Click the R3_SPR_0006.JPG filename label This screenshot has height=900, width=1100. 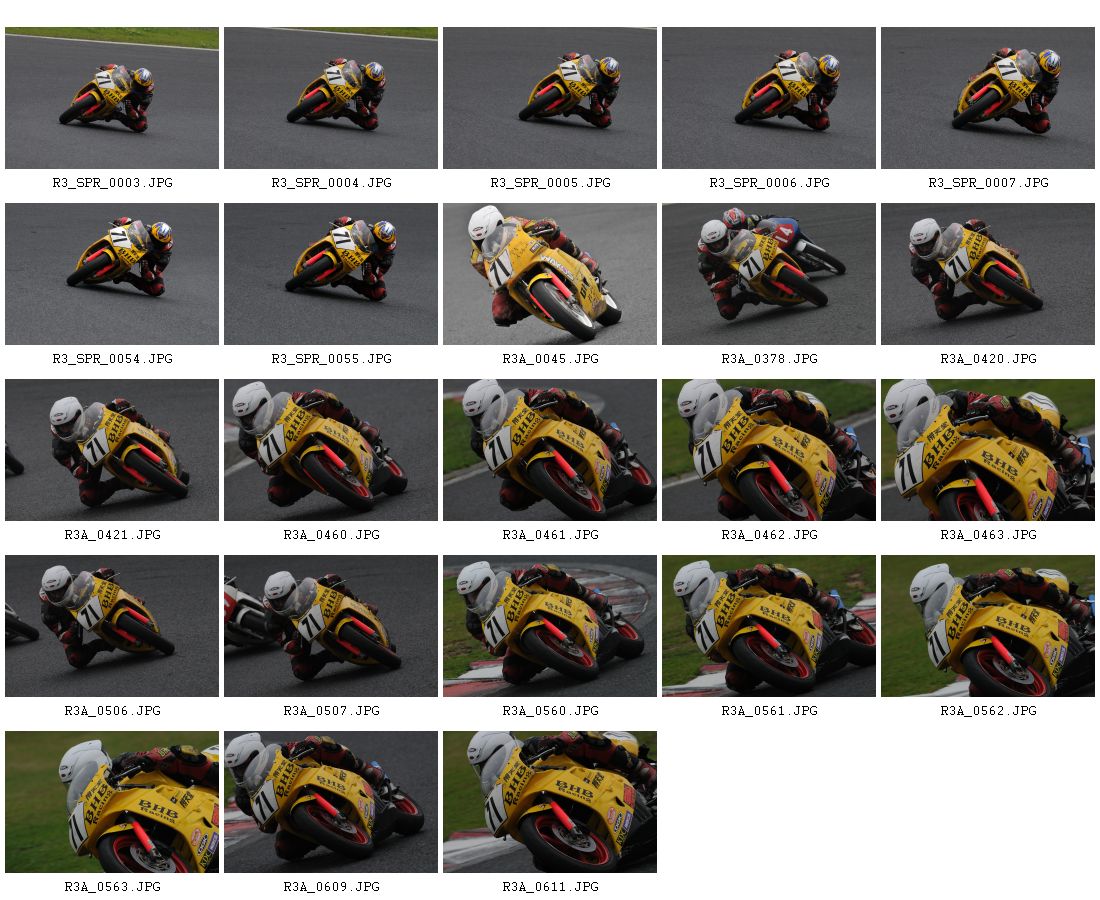coord(770,182)
